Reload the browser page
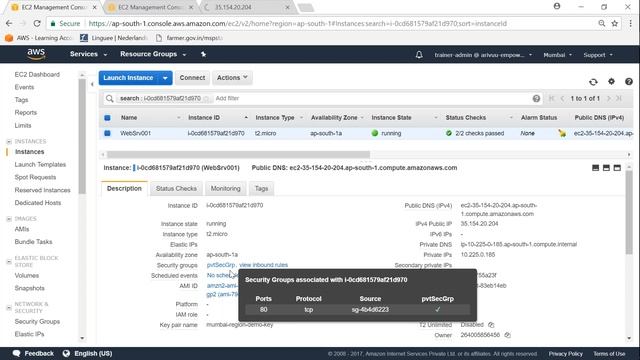The width and height of the screenshot is (640, 360). (37, 24)
